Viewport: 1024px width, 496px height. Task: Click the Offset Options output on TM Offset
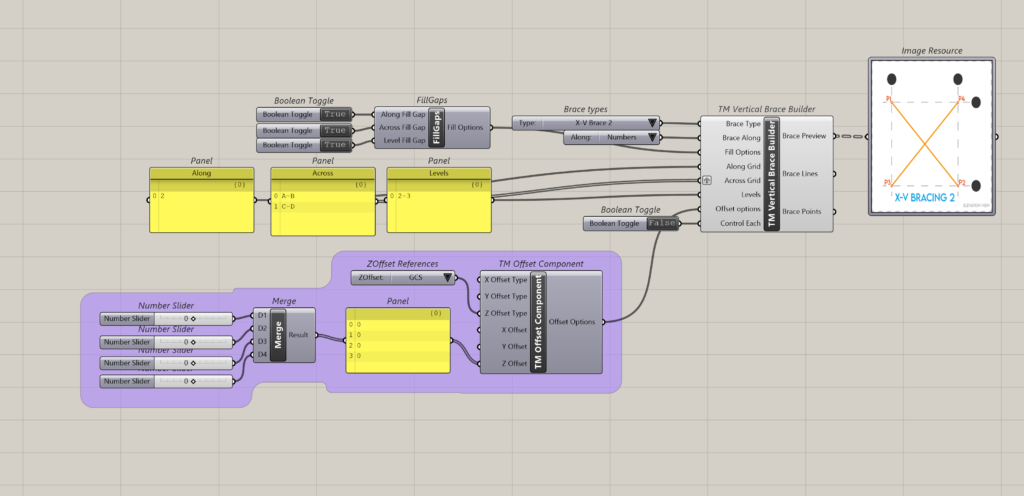(x=573, y=321)
